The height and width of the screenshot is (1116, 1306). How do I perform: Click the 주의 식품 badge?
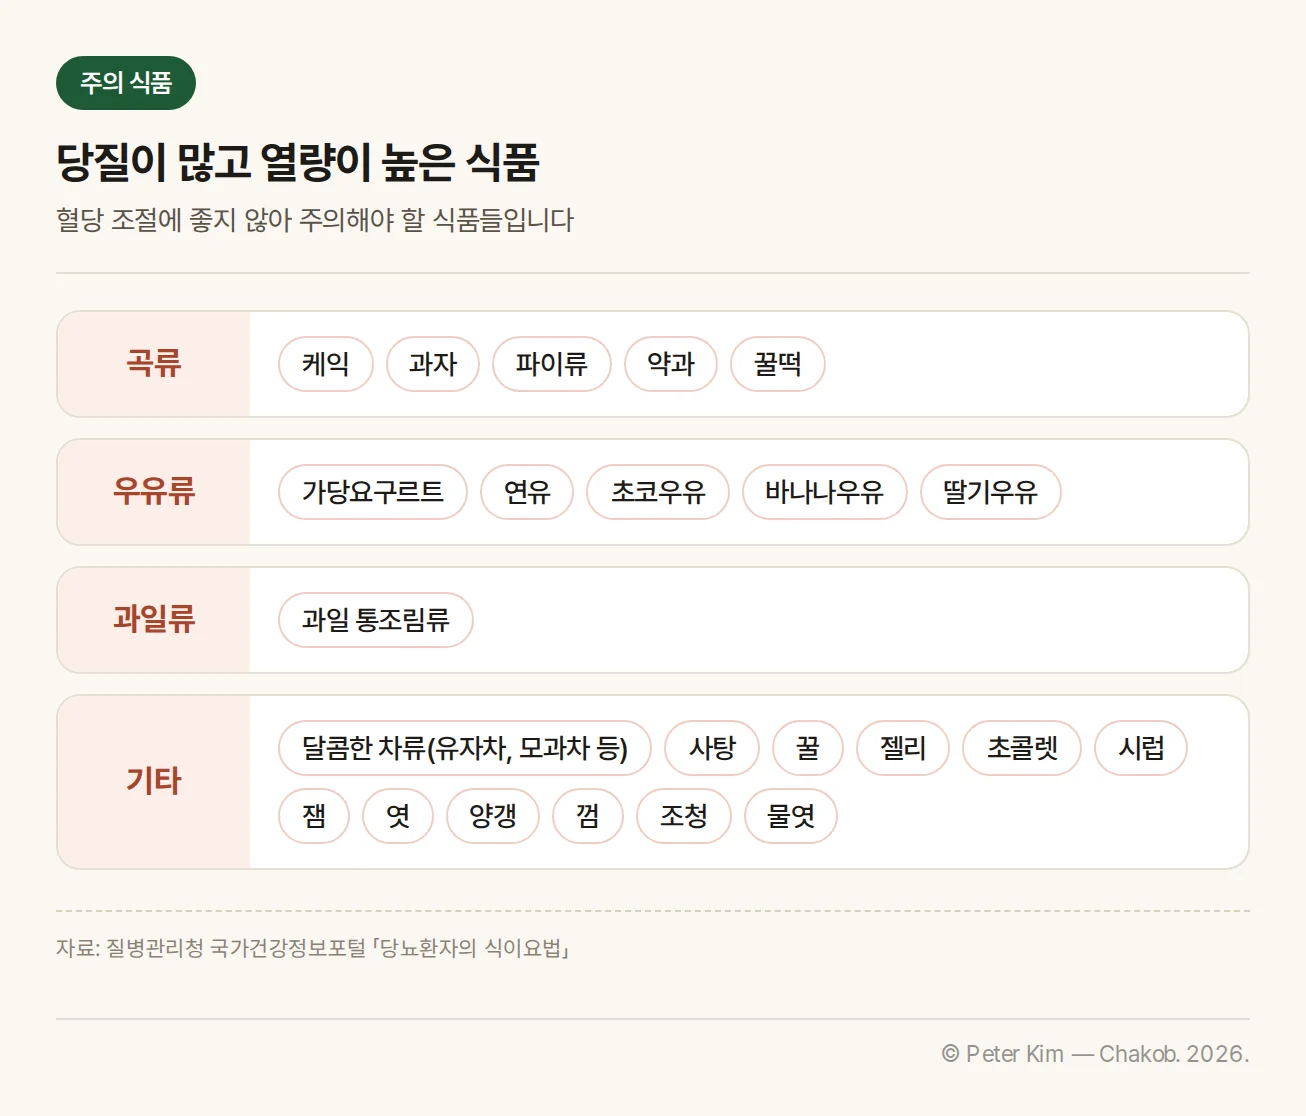click(126, 83)
